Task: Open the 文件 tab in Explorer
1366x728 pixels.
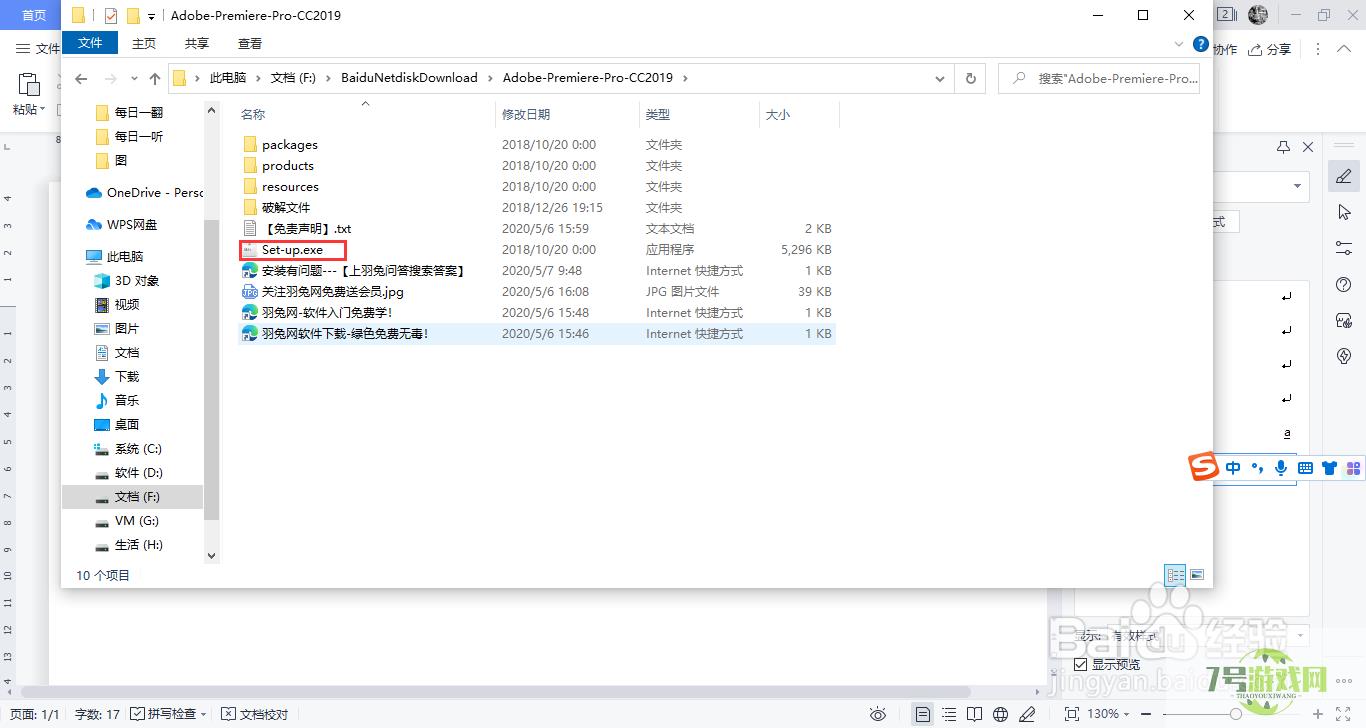Action: (x=90, y=43)
